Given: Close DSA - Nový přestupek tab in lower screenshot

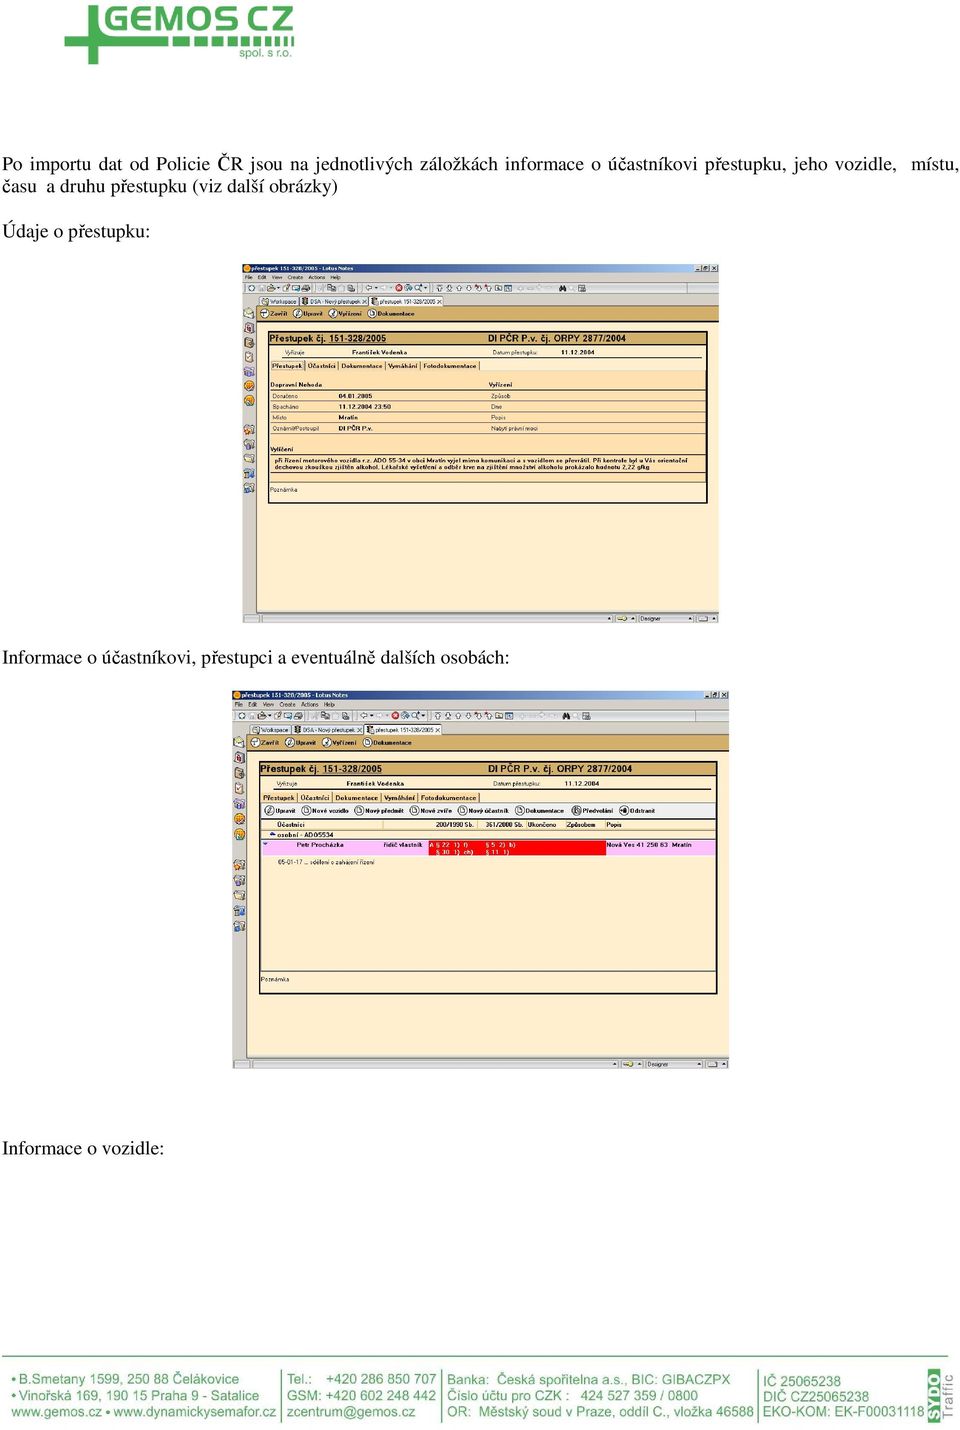Looking at the screenshot, I should (x=359, y=730).
